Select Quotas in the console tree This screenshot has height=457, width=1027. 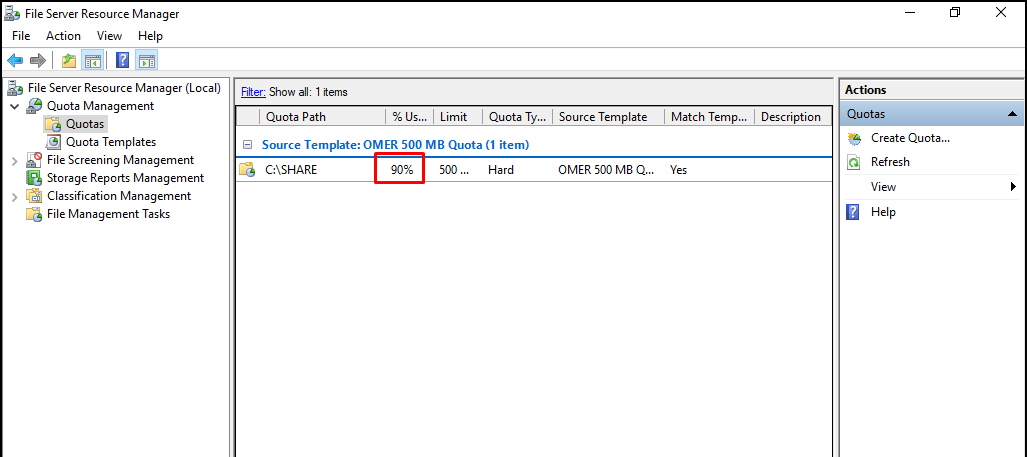[85, 124]
